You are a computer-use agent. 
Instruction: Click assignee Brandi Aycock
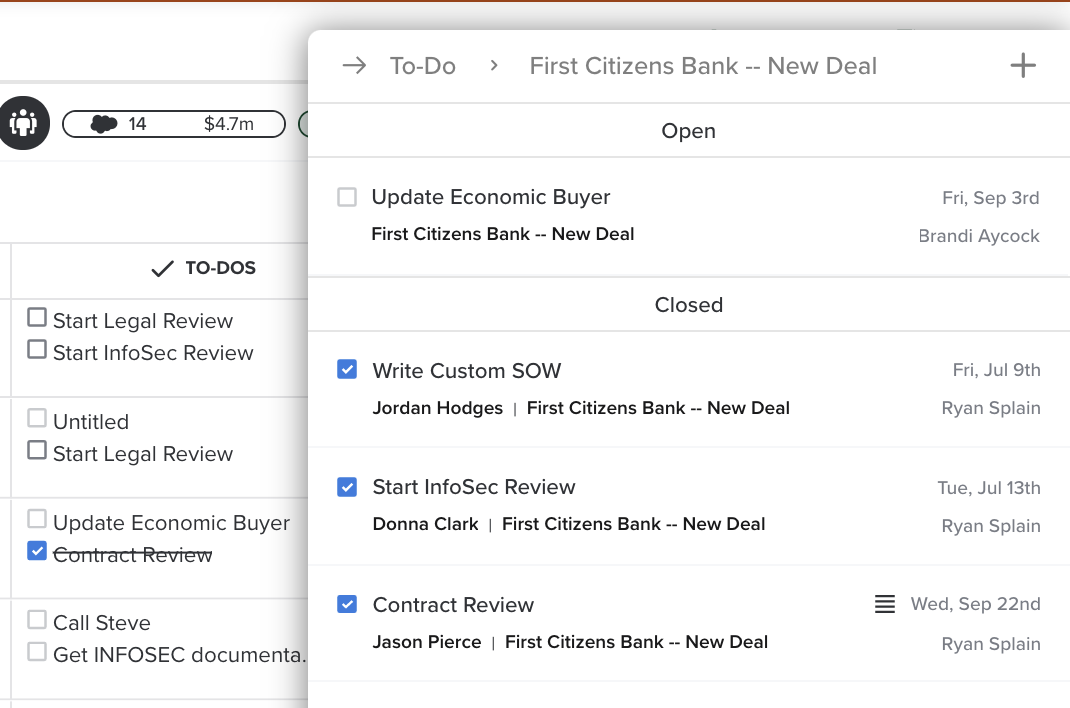coord(979,236)
